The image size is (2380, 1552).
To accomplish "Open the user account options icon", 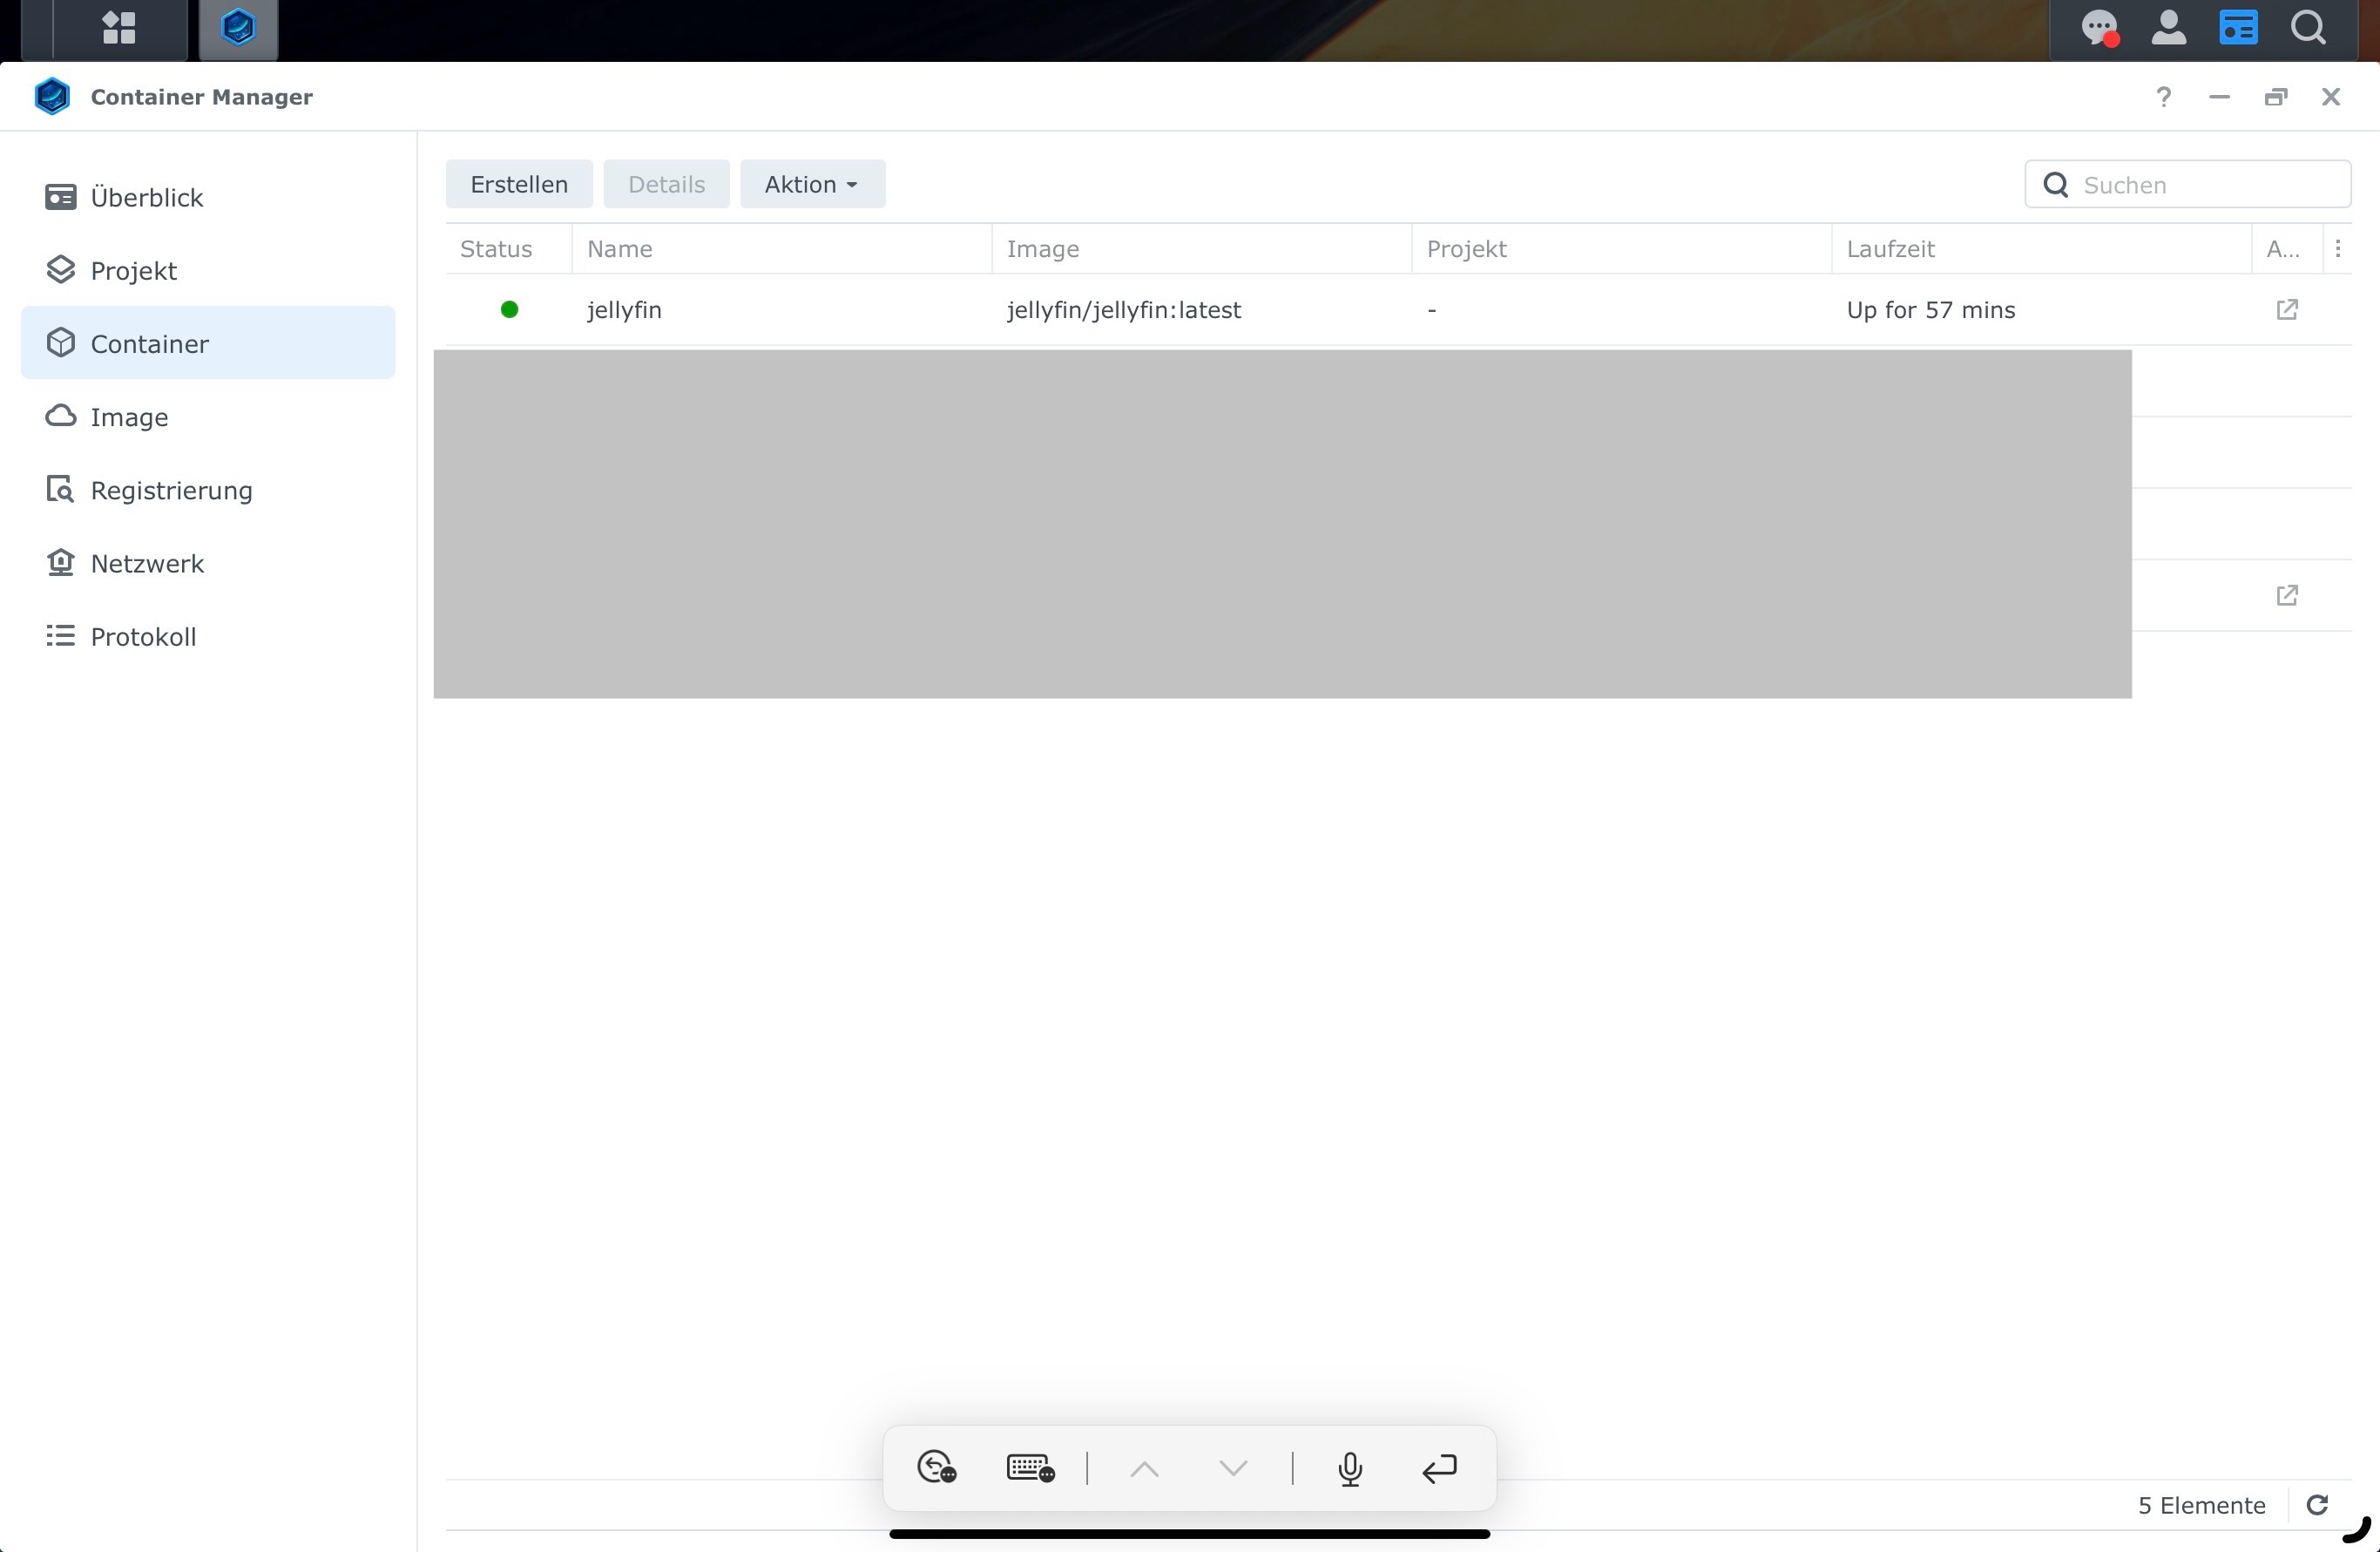I will tap(2168, 28).
